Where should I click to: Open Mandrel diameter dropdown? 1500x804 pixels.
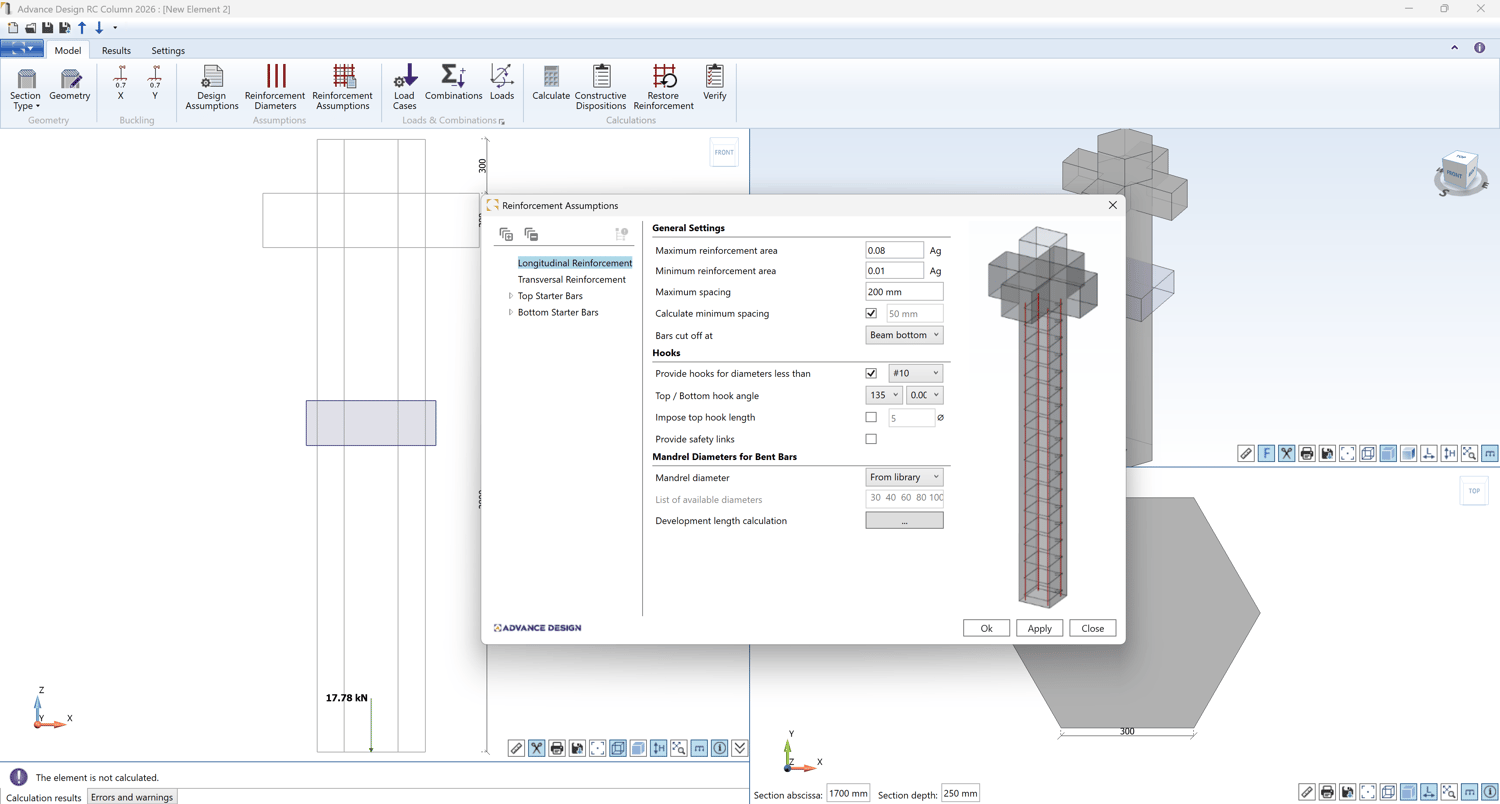[904, 478]
